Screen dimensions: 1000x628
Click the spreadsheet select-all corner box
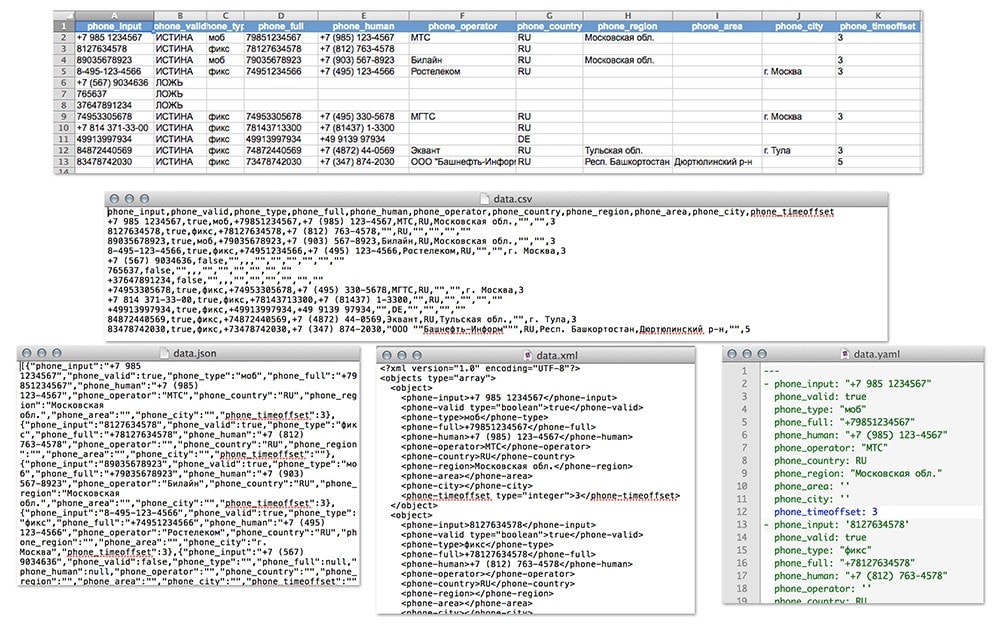63,15
